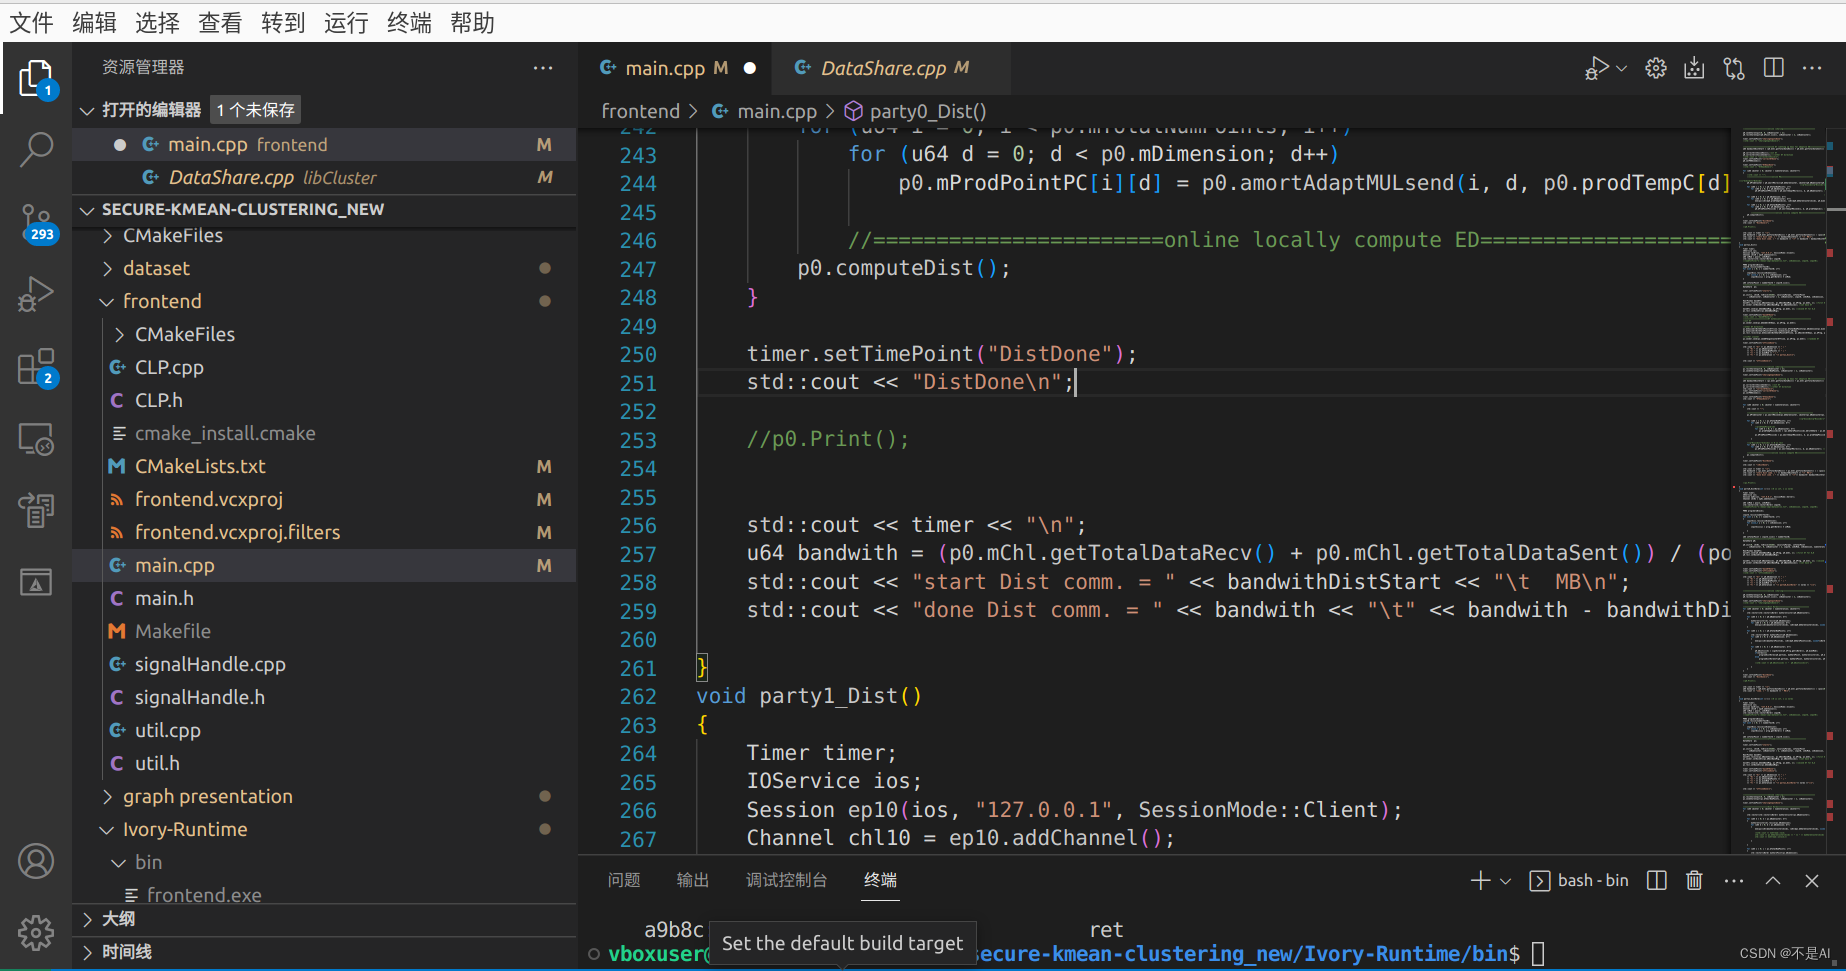Collapse the bin folder
Viewport: 1846px width, 971px height.
(325, 862)
